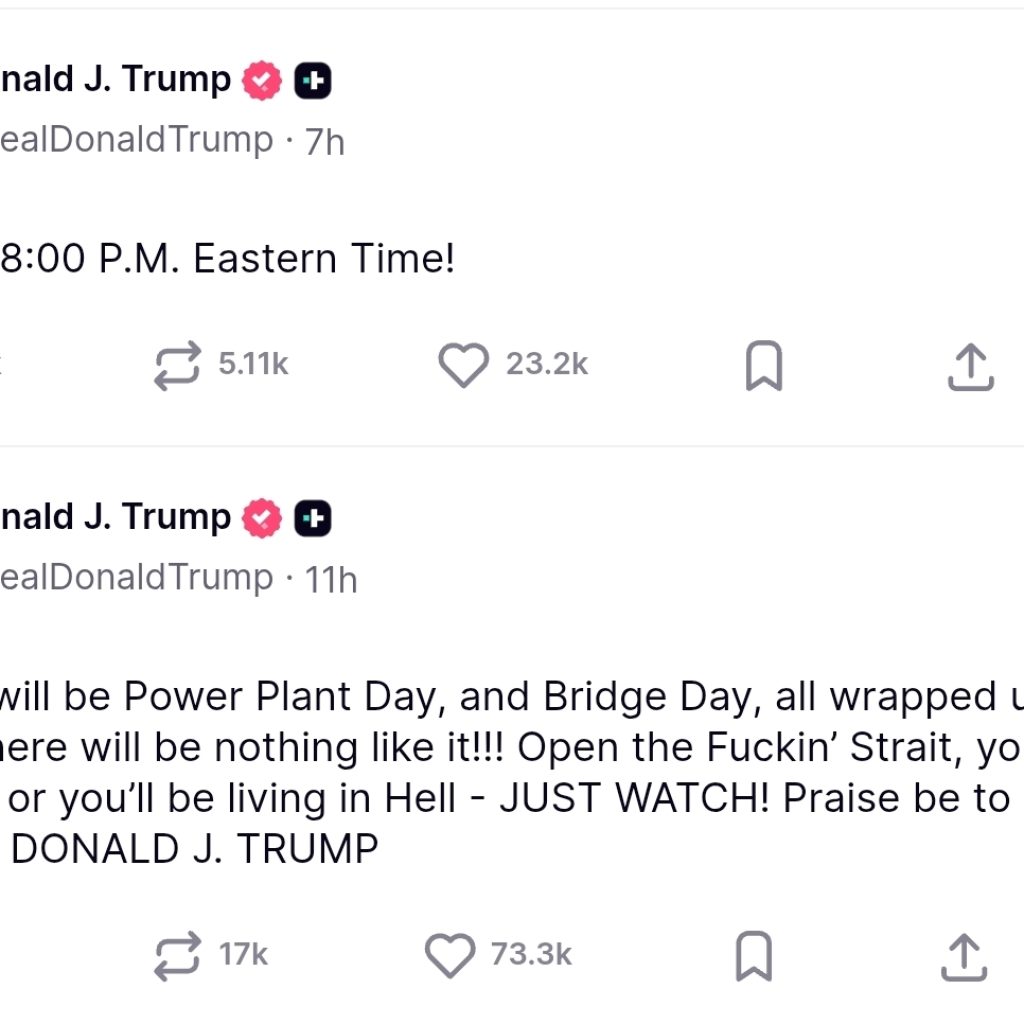This screenshot has width=1024, height=1024.
Task: ReTruth the "Power Plant Day" post
Action: pyautogui.click(x=177, y=956)
